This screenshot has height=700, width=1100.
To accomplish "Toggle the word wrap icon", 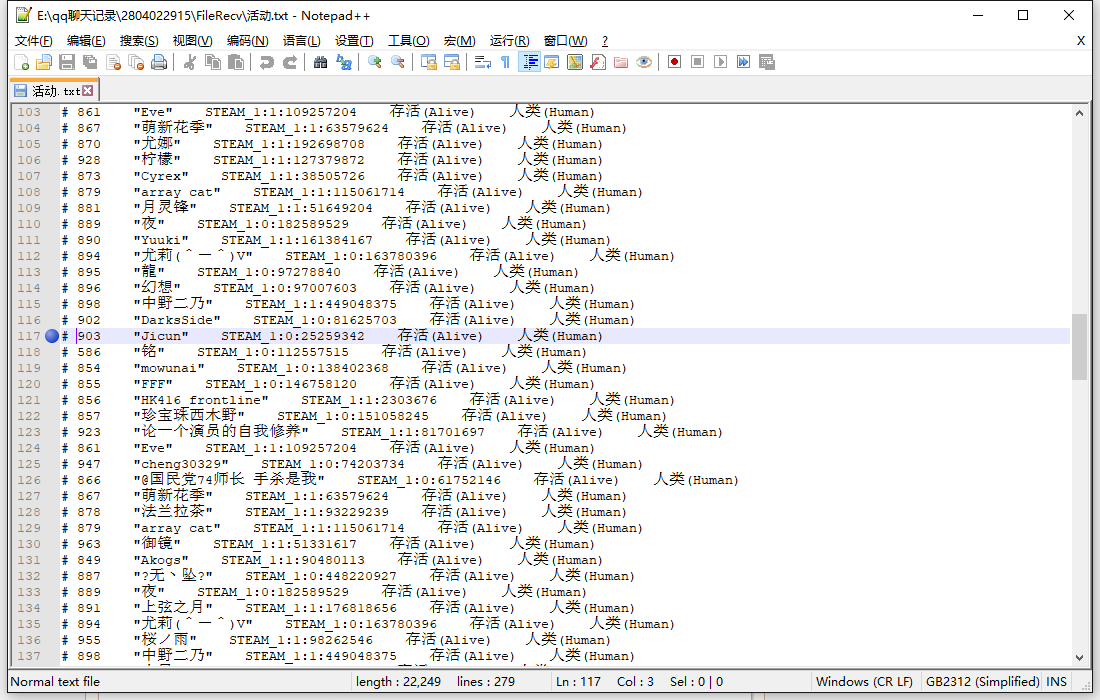I will tap(483, 62).
